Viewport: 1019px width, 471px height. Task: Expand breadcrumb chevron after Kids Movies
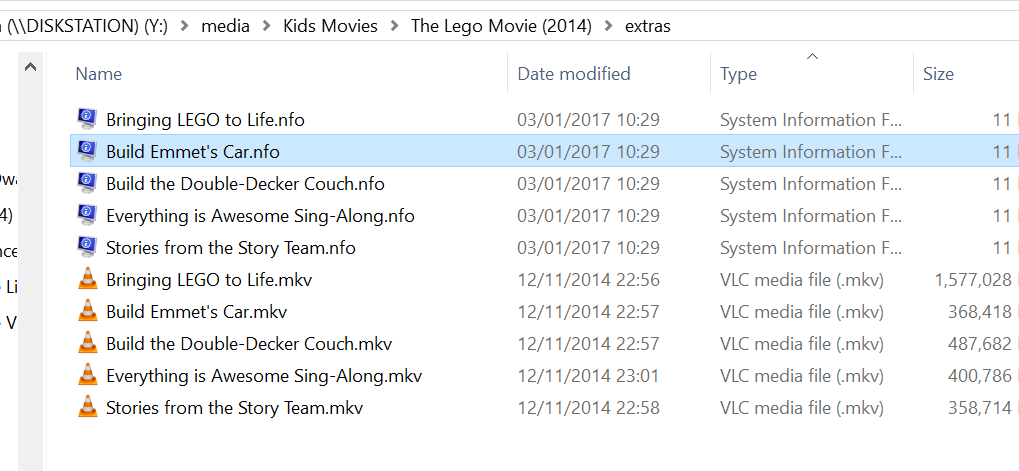pos(395,26)
